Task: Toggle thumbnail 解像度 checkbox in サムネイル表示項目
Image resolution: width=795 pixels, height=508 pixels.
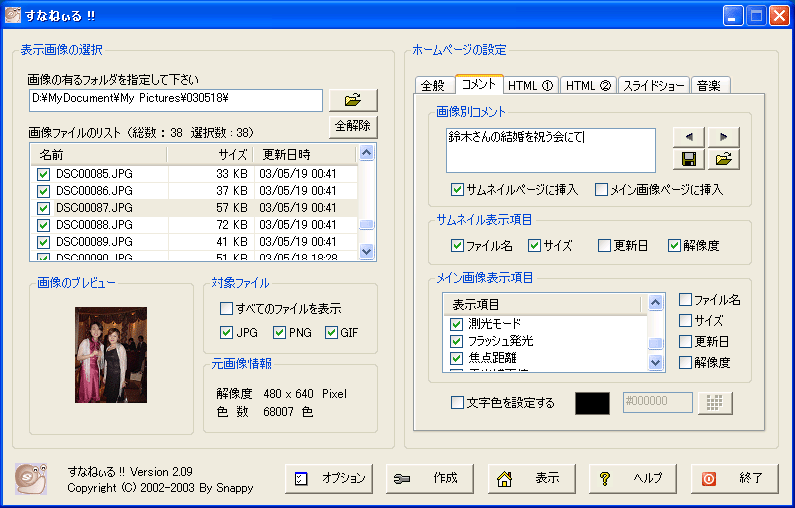Action: (x=674, y=246)
